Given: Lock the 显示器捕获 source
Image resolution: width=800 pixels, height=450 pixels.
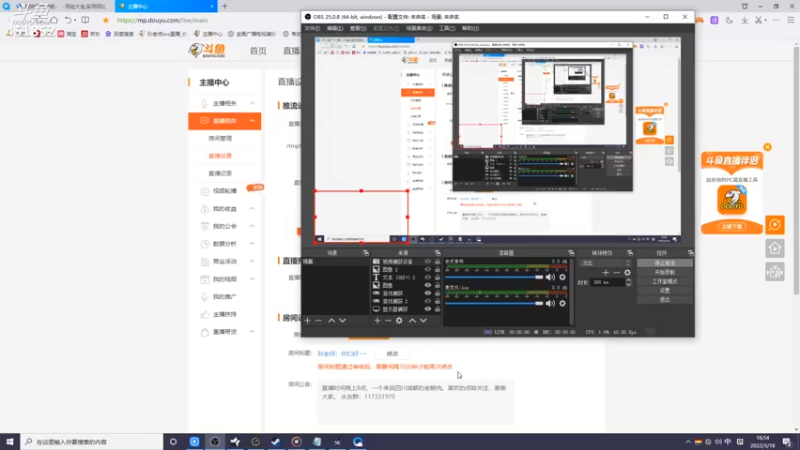Looking at the screenshot, I should click(x=437, y=309).
